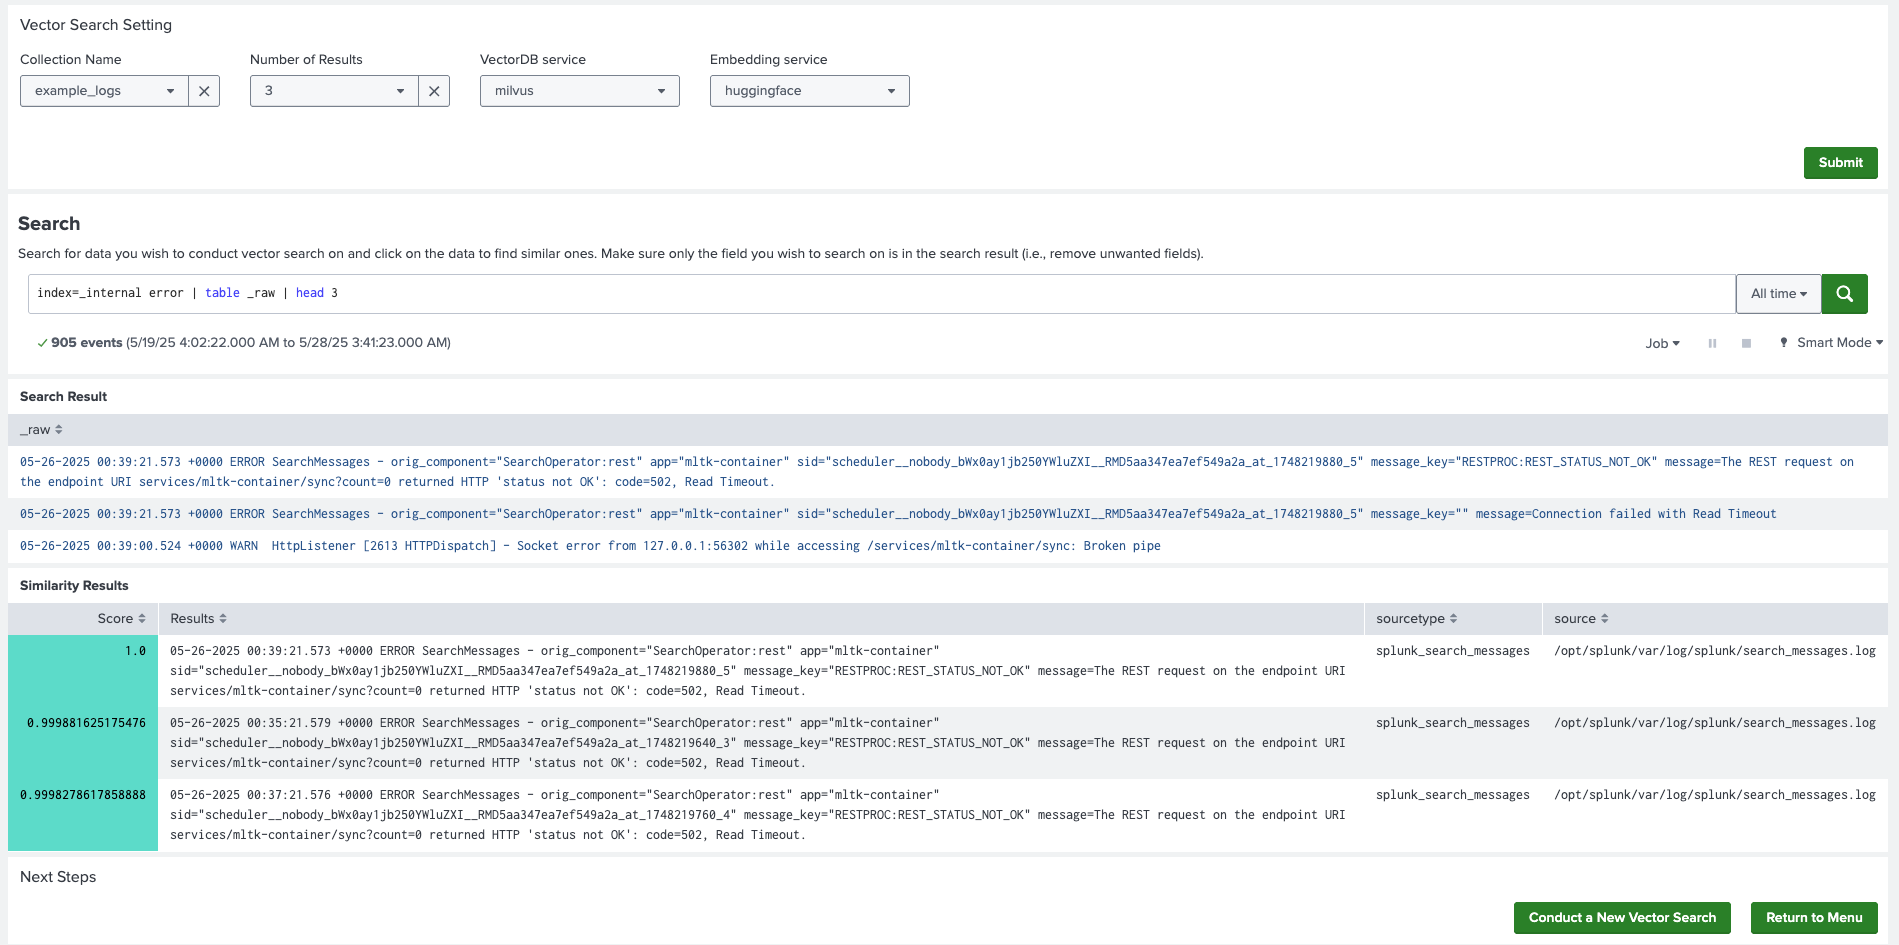Conduct a New Vector Search
The height and width of the screenshot is (945, 1899).
point(1622,918)
